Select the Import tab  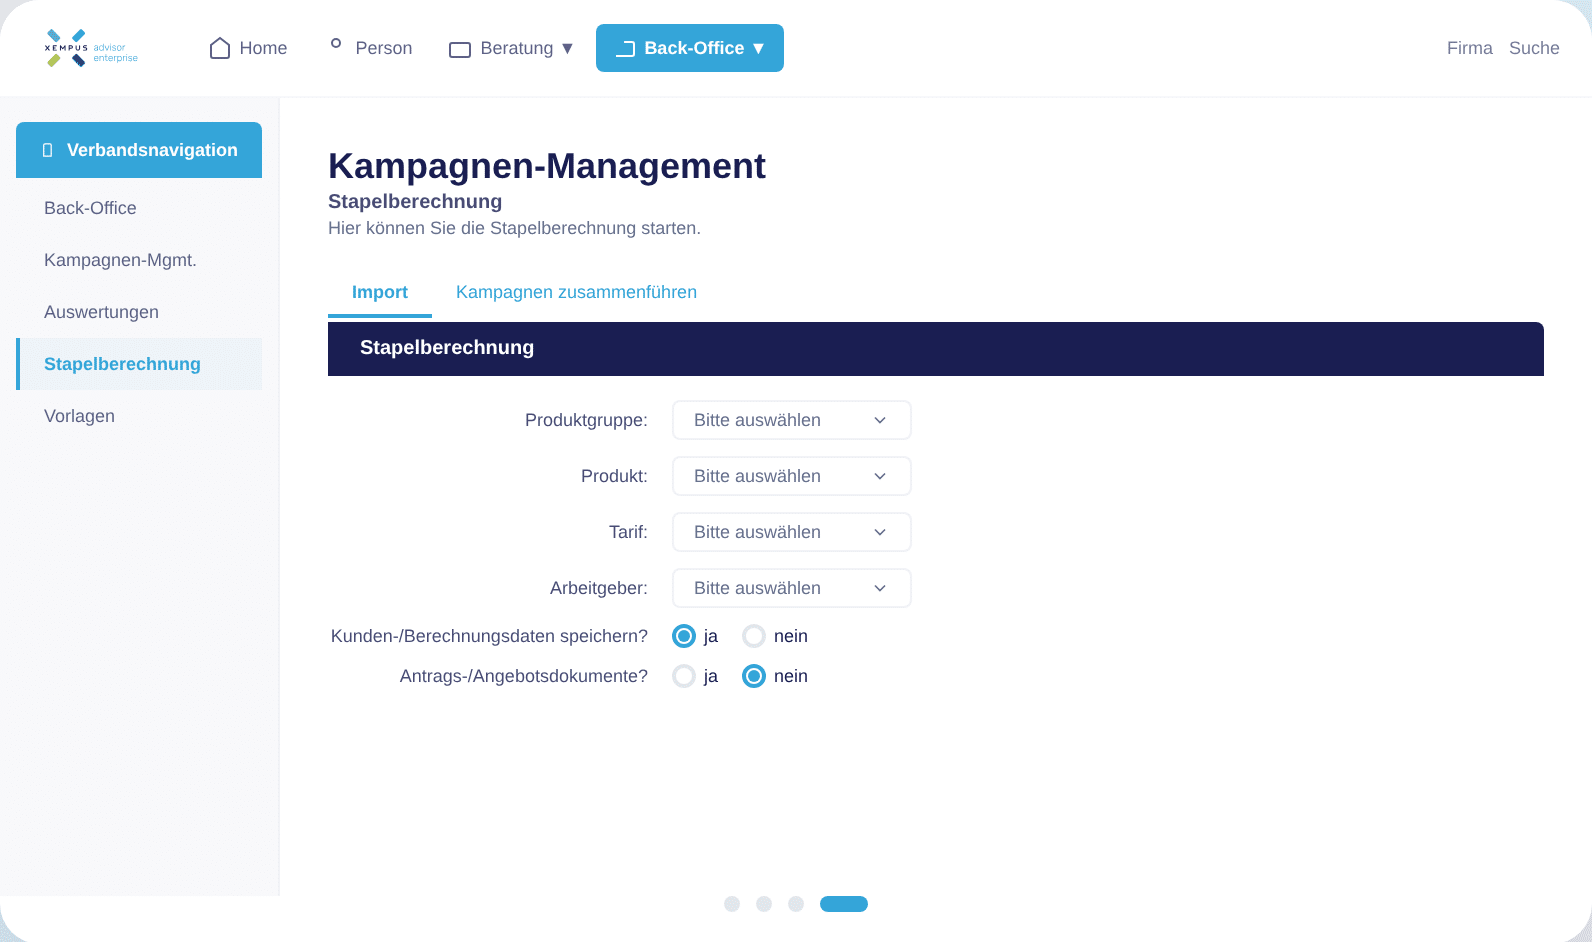click(380, 292)
